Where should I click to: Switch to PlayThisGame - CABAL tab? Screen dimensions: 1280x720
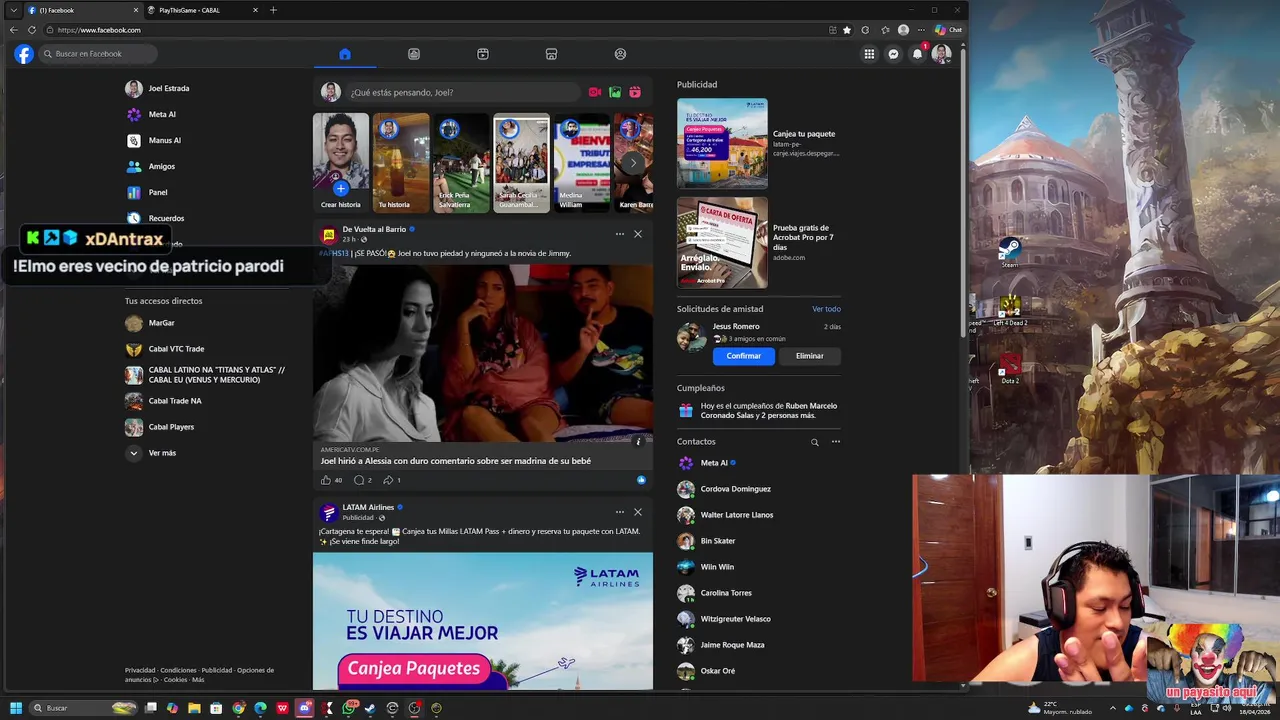[x=202, y=10]
